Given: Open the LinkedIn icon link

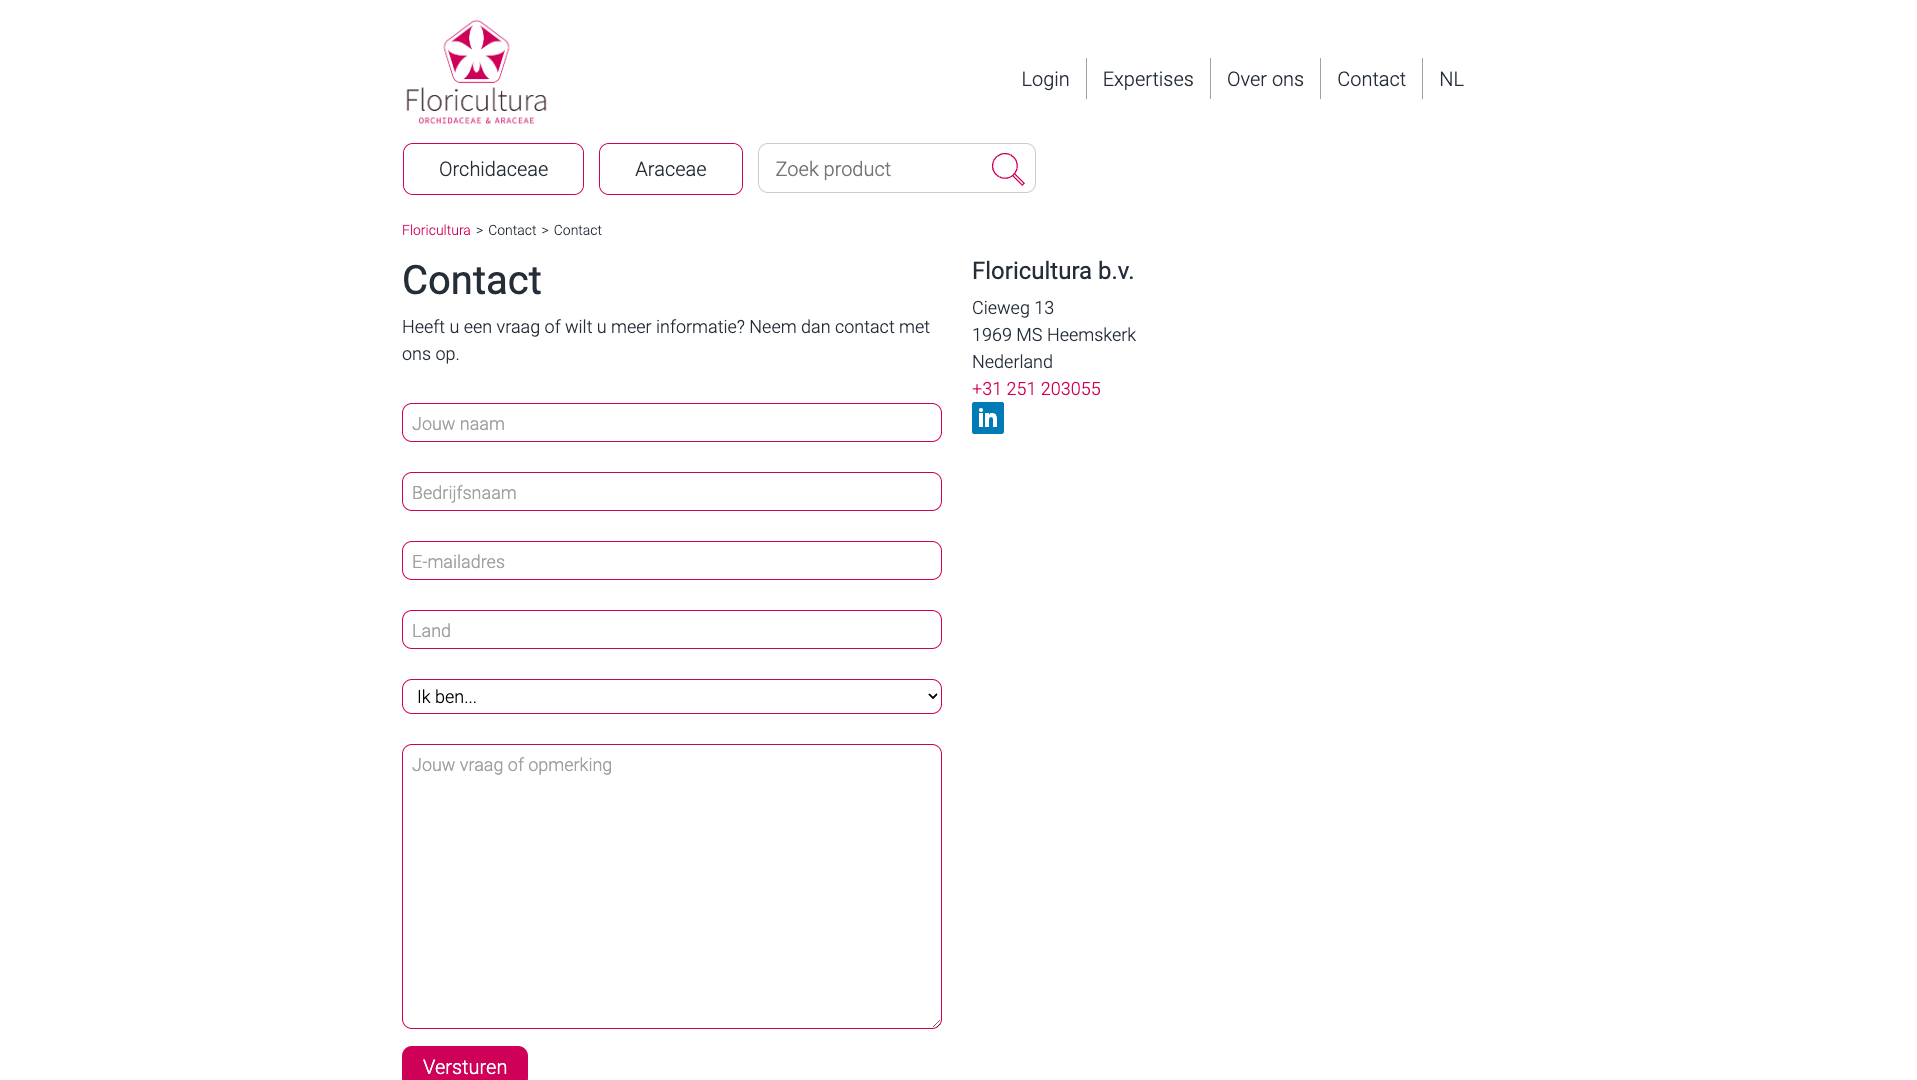Looking at the screenshot, I should [987, 418].
